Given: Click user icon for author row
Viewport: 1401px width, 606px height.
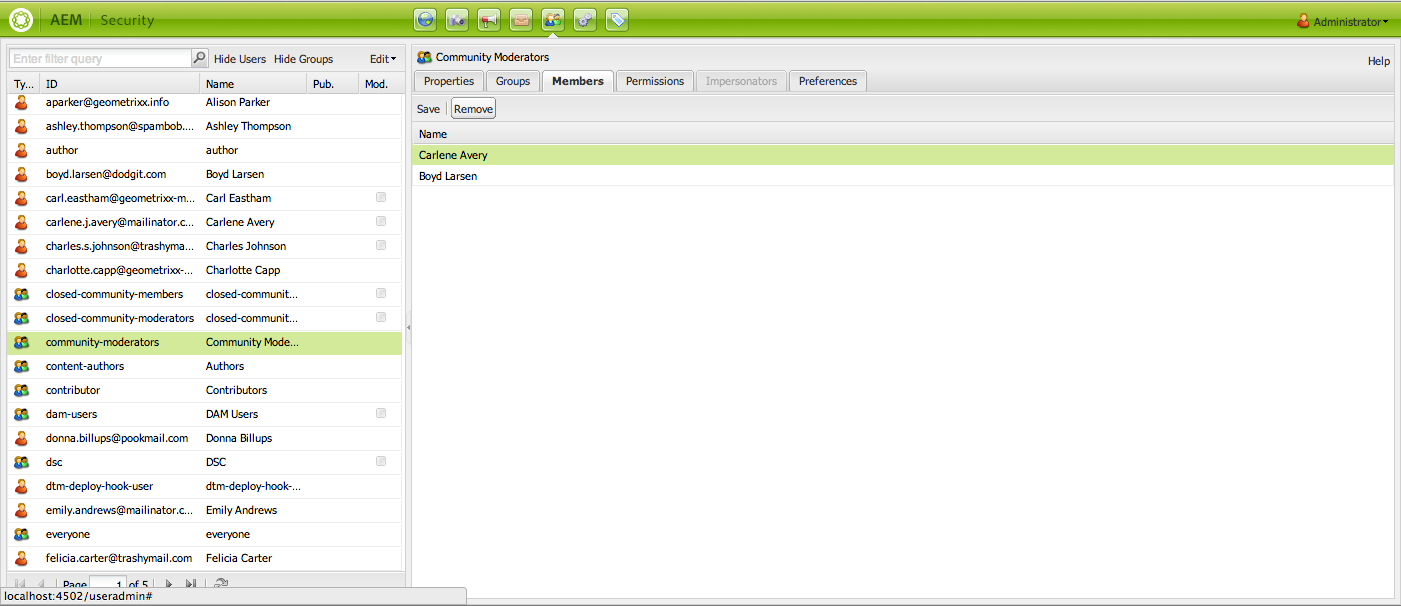Looking at the screenshot, I should click(21, 150).
